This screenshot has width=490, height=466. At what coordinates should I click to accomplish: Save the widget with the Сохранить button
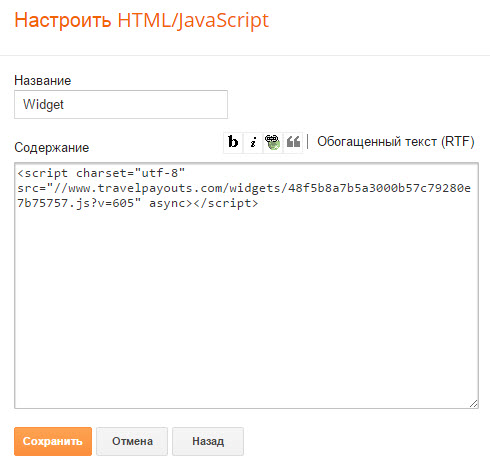[x=53, y=441]
